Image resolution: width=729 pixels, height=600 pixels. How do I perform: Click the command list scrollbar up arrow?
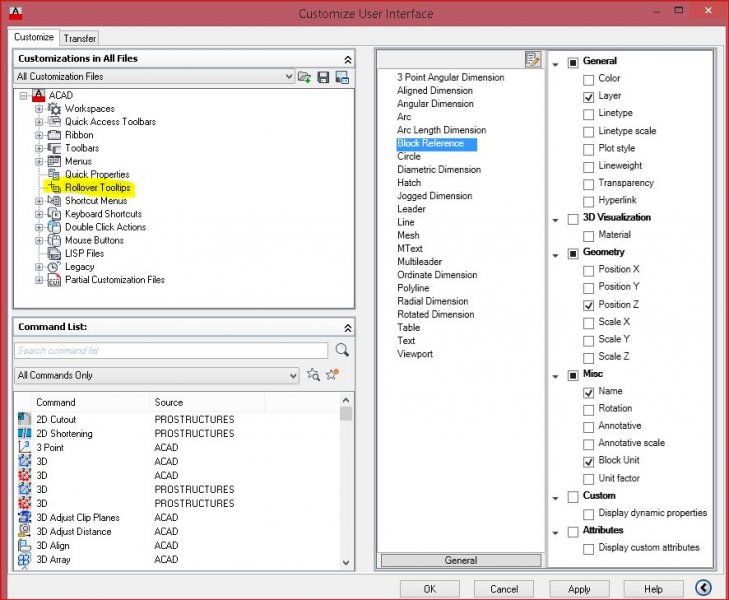click(345, 400)
